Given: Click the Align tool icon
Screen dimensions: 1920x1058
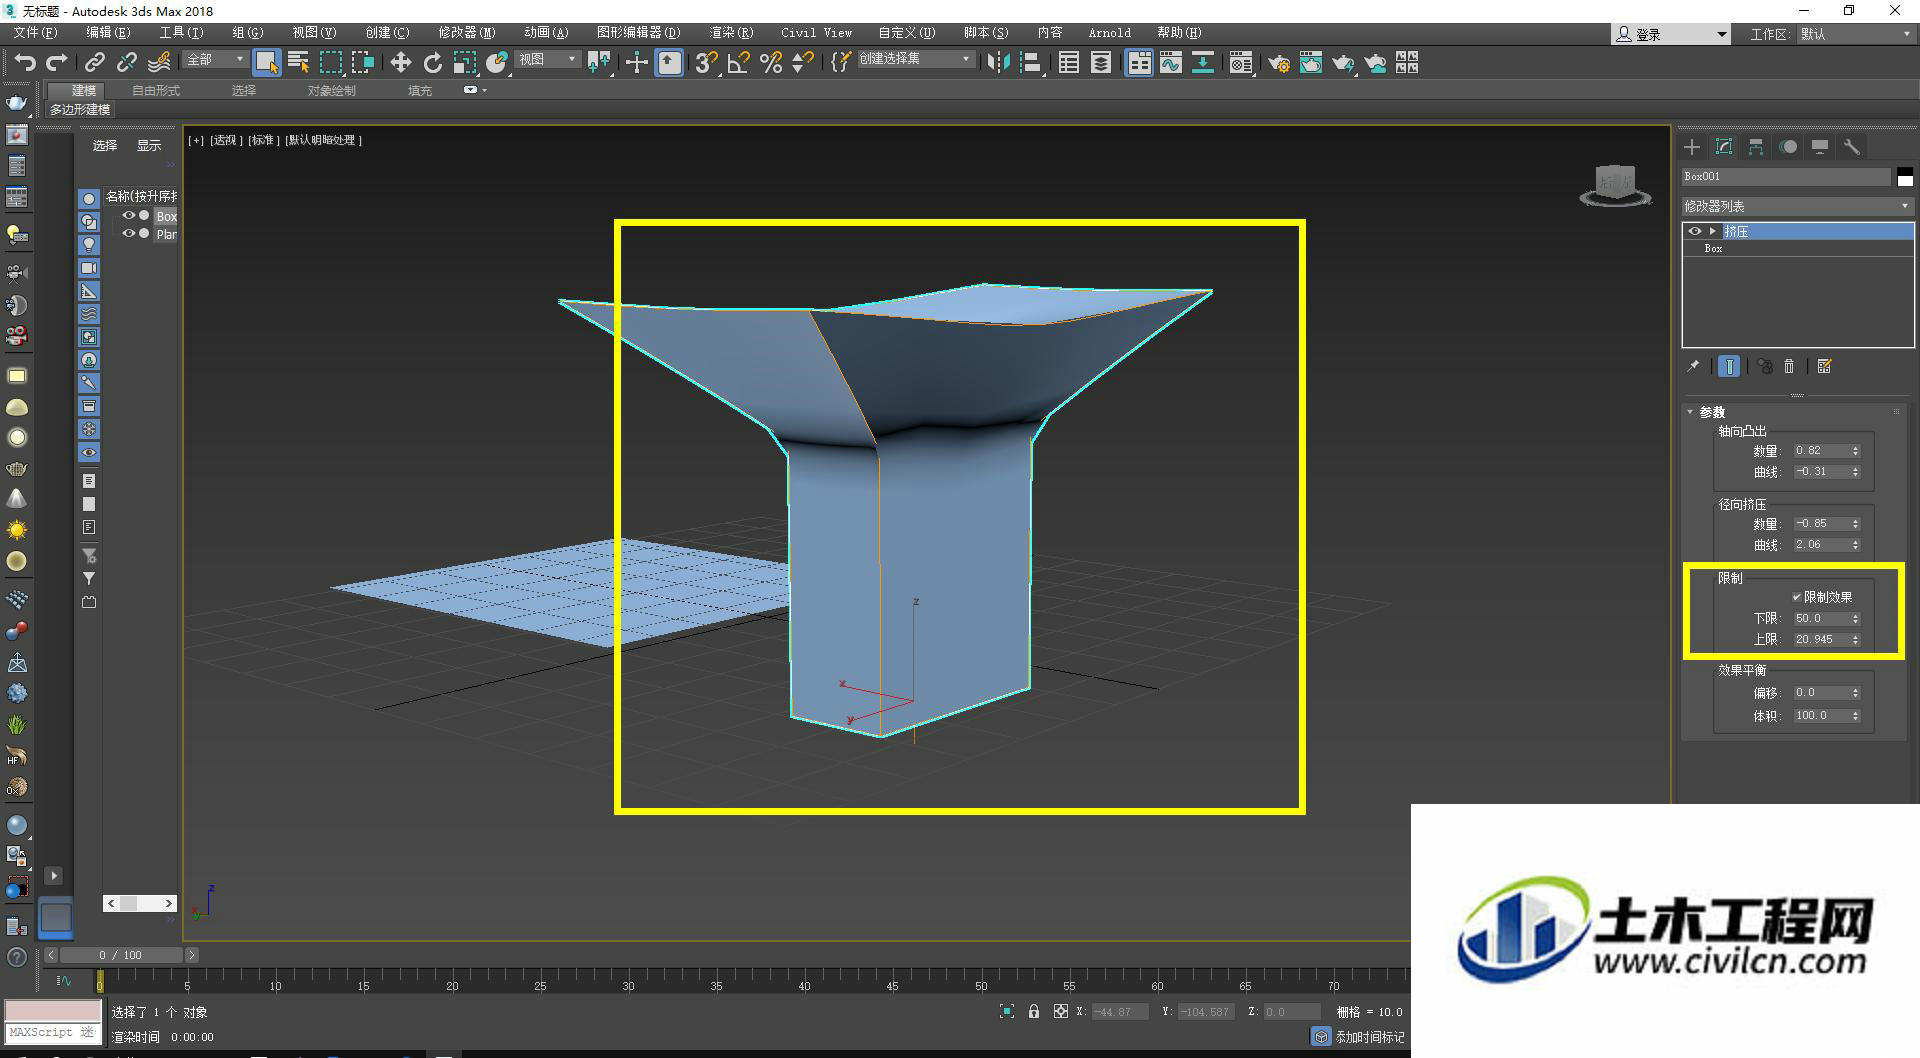Looking at the screenshot, I should coord(1030,62).
